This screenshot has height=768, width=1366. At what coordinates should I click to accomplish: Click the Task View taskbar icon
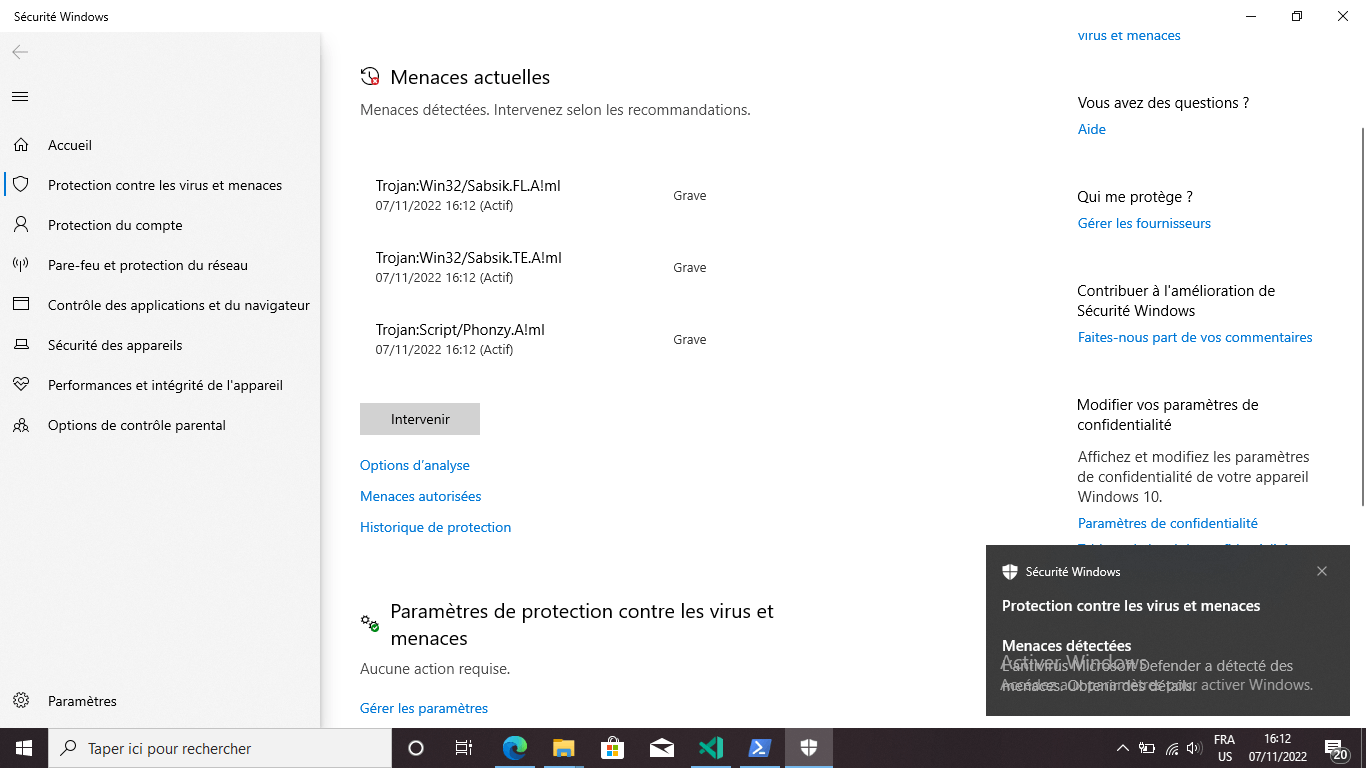pyautogui.click(x=464, y=748)
